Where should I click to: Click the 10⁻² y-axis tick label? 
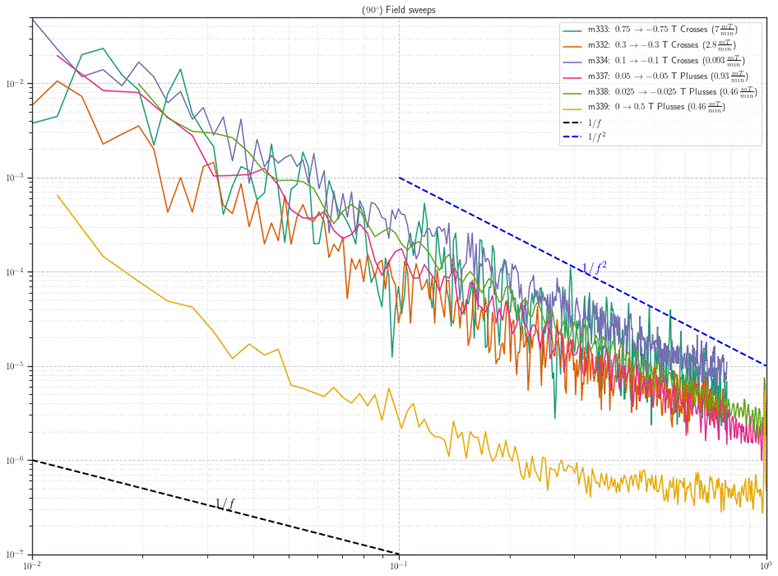point(16,84)
